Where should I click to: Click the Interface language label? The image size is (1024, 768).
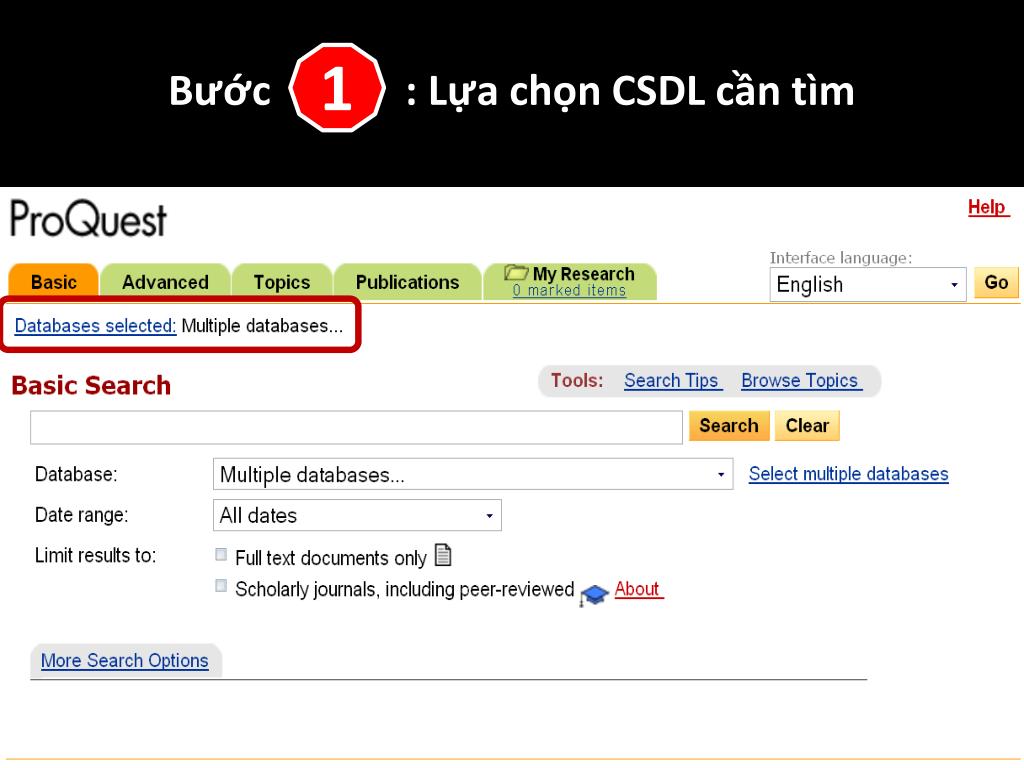coord(841,258)
